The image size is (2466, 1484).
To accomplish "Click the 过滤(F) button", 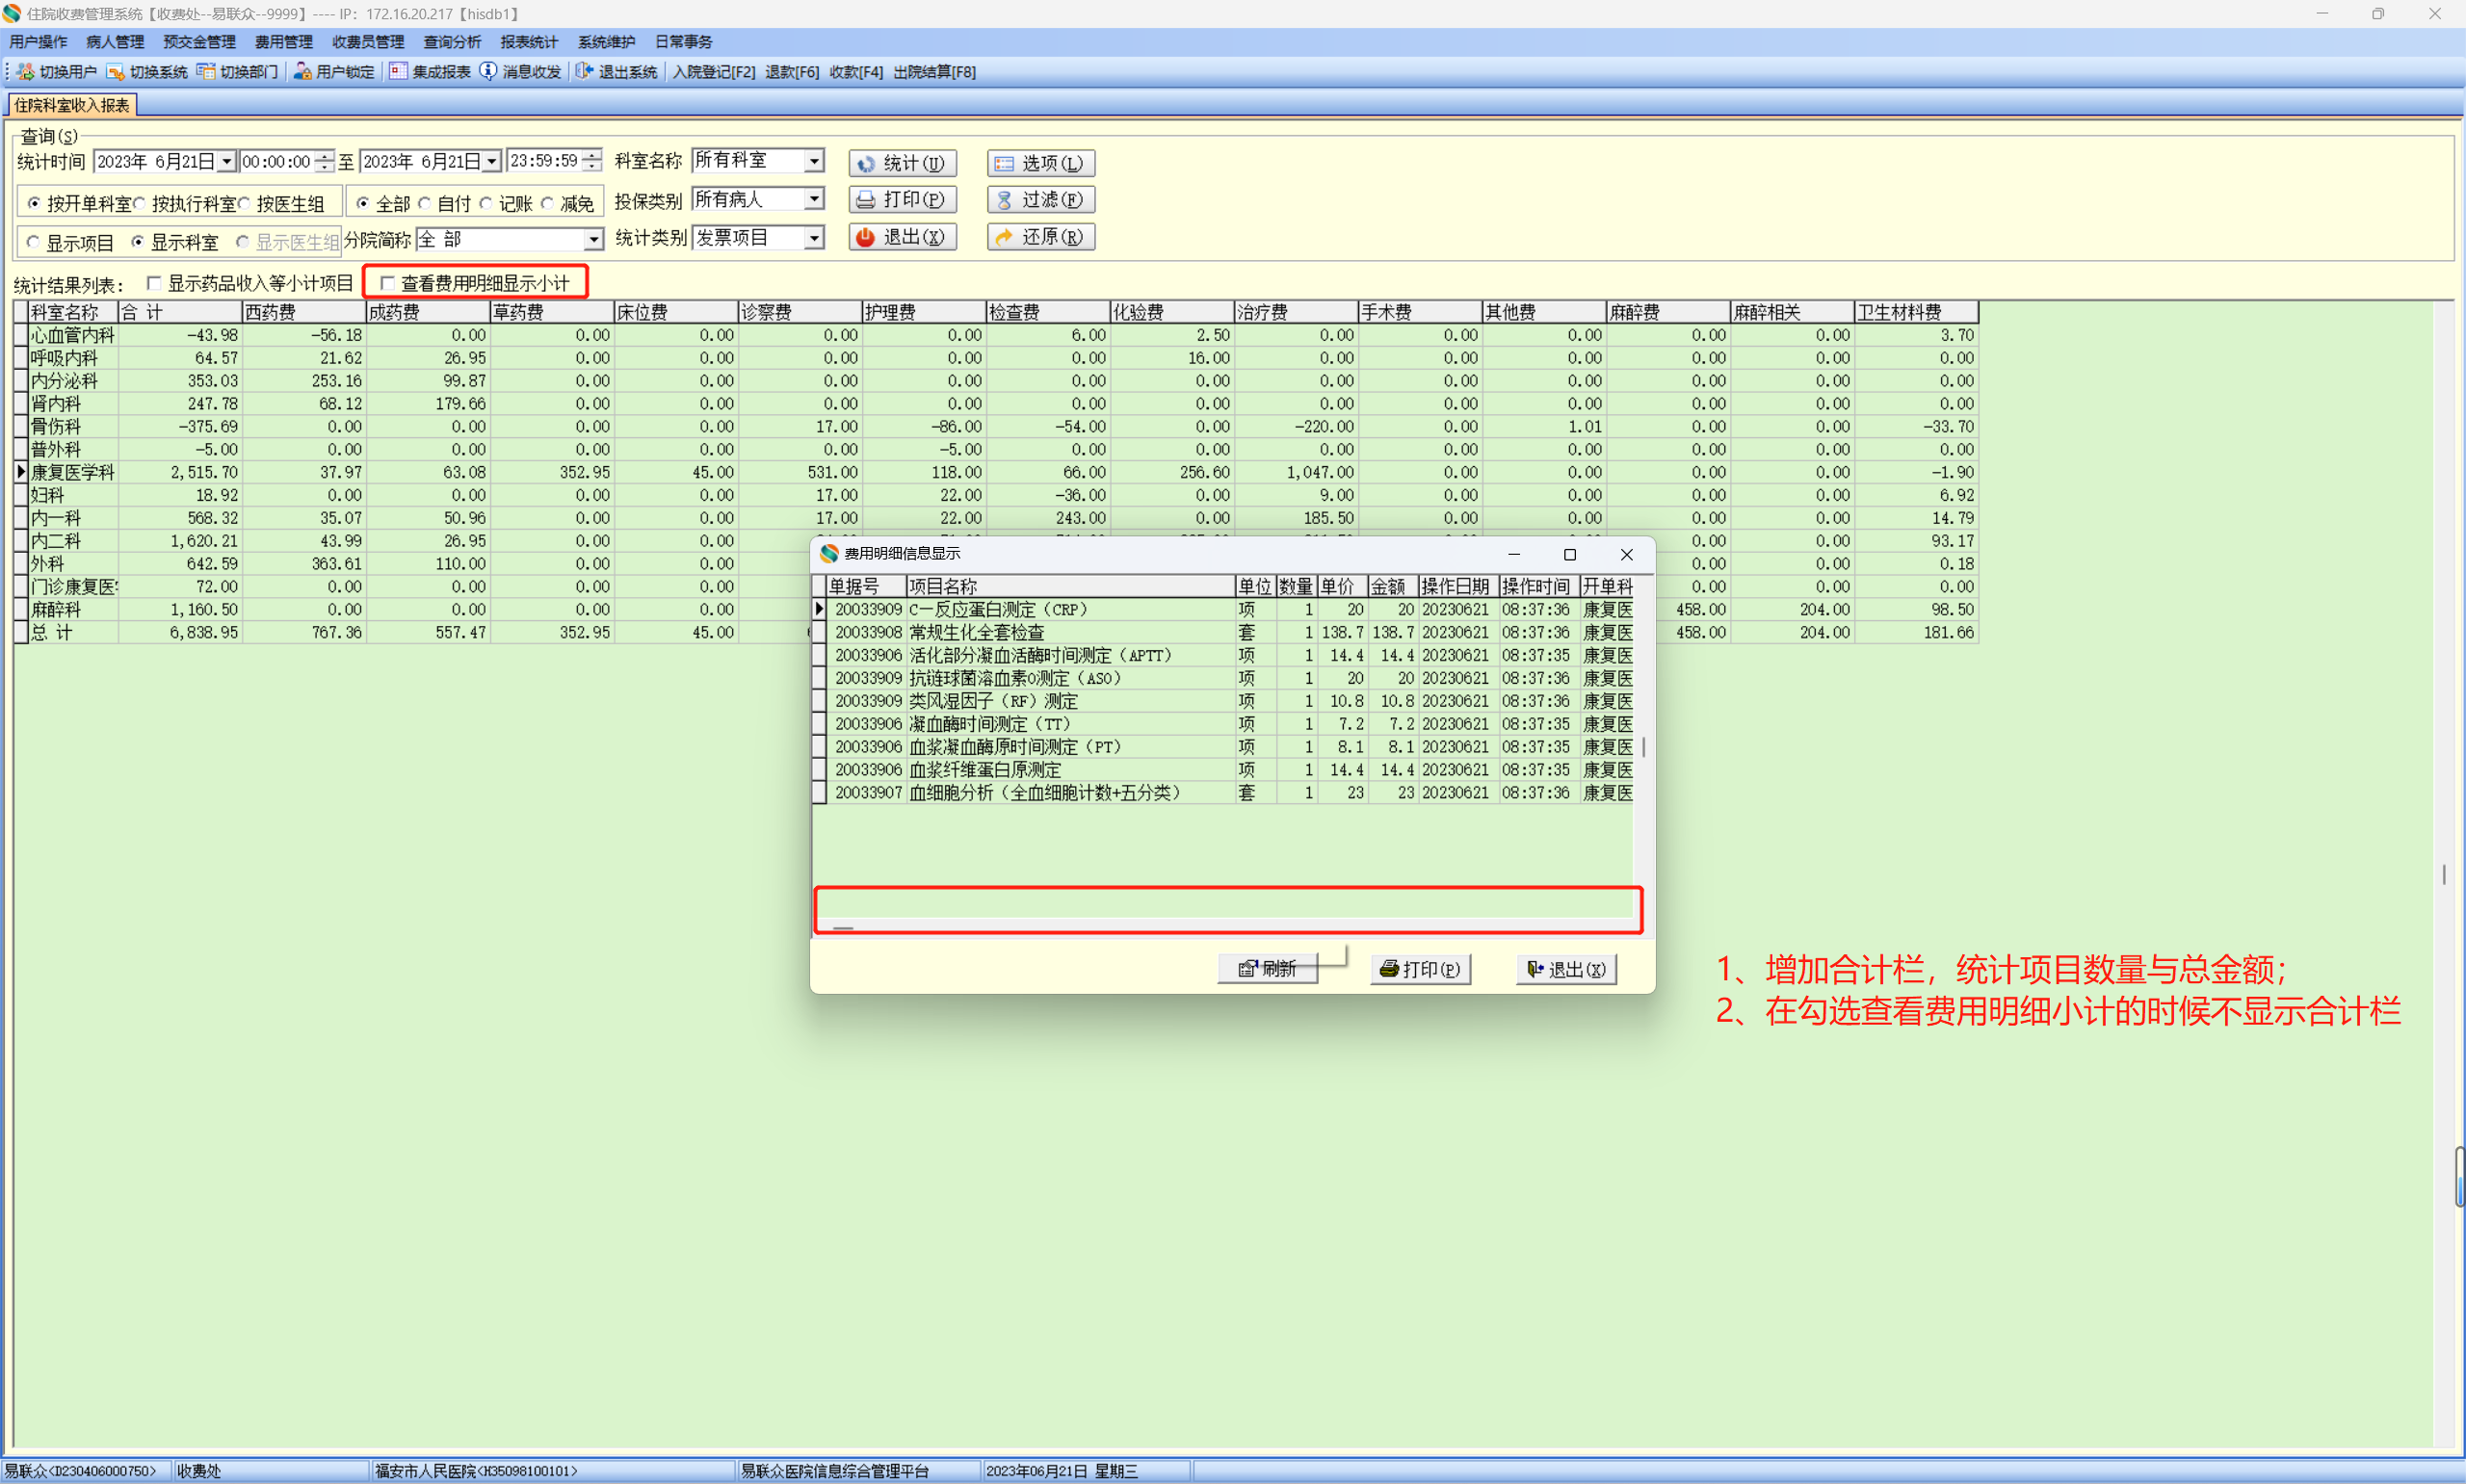I will [1040, 200].
